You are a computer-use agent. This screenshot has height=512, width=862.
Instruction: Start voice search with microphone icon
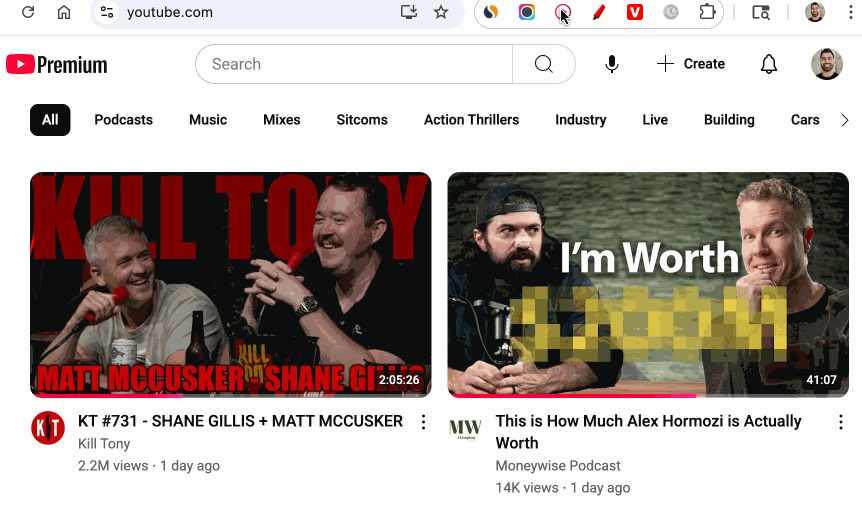pyautogui.click(x=611, y=64)
